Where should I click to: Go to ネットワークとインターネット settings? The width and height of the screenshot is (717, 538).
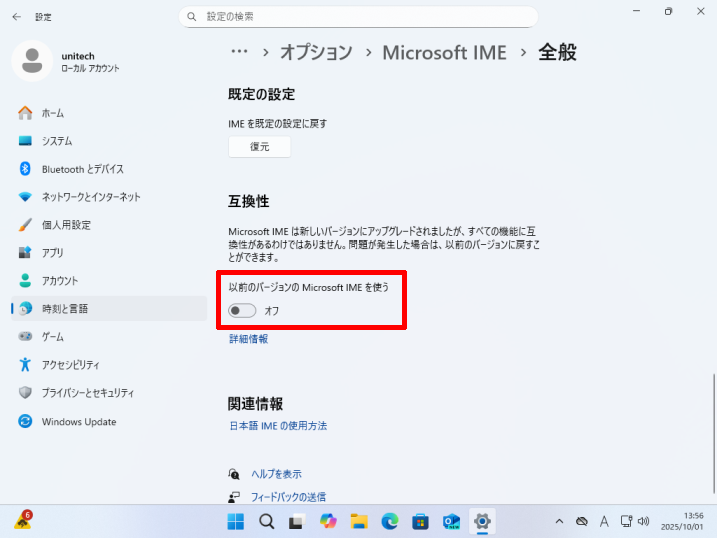point(90,197)
